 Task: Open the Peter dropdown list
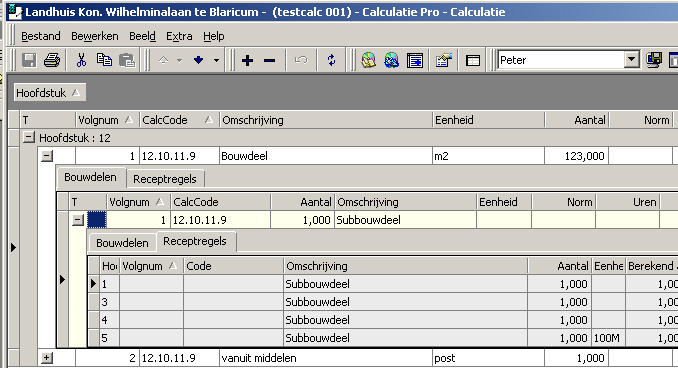pos(631,60)
